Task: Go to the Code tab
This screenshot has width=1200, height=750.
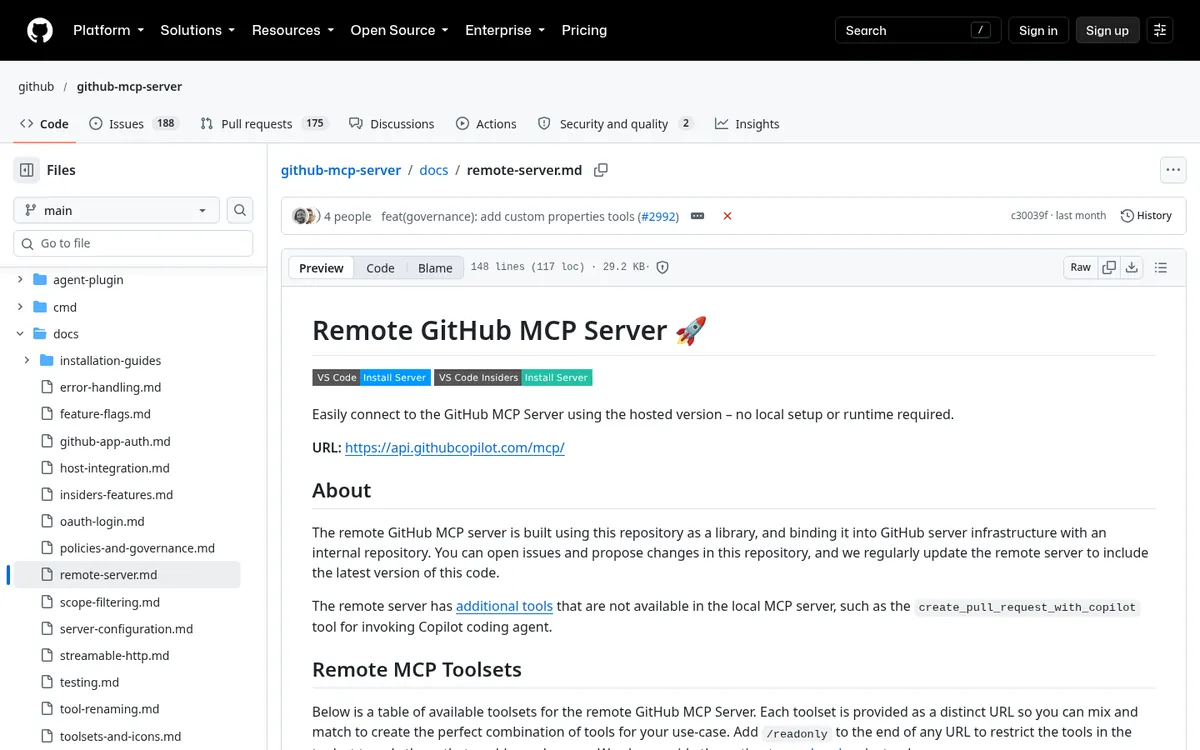Action: [x=44, y=124]
